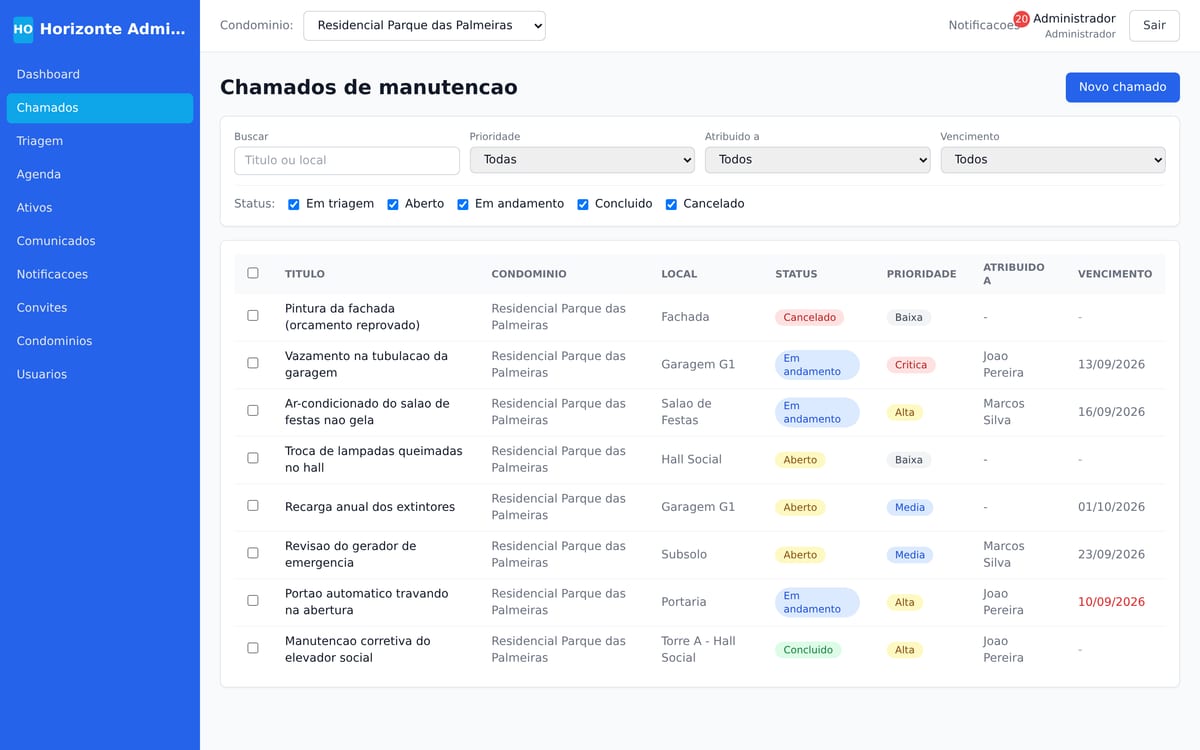
Task: Expand the Prioridade filter dropdown
Action: coord(582,160)
